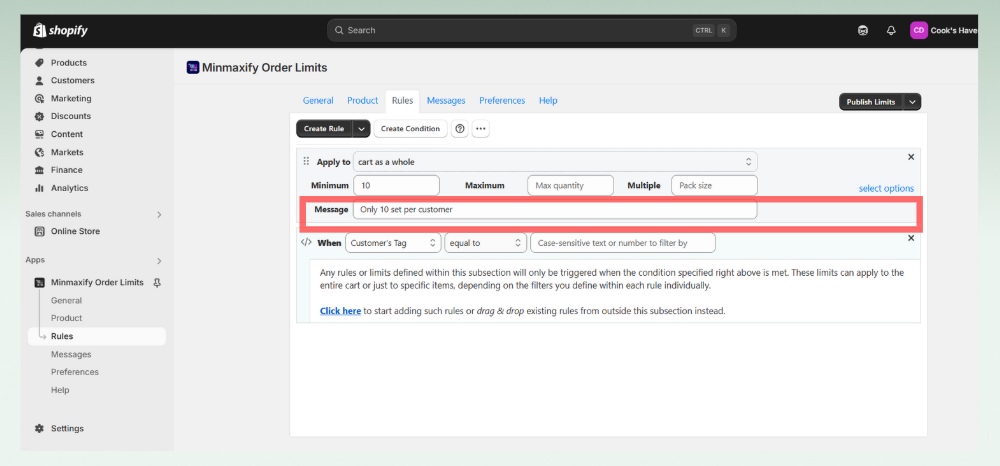Remove the Customer's Tag condition
The width and height of the screenshot is (1000, 466).
pyautogui.click(x=911, y=238)
